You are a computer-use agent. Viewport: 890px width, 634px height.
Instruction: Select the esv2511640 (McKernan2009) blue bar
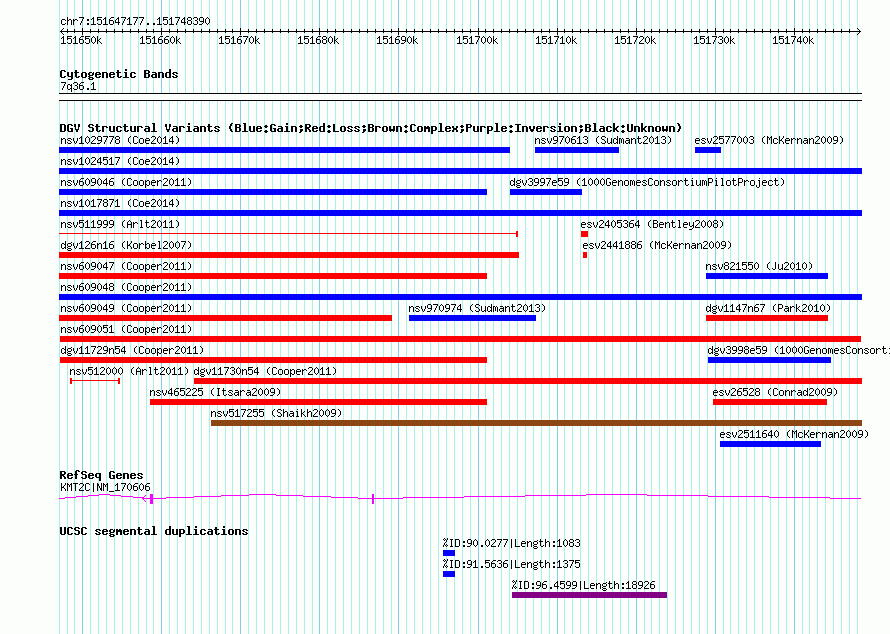tap(770, 444)
